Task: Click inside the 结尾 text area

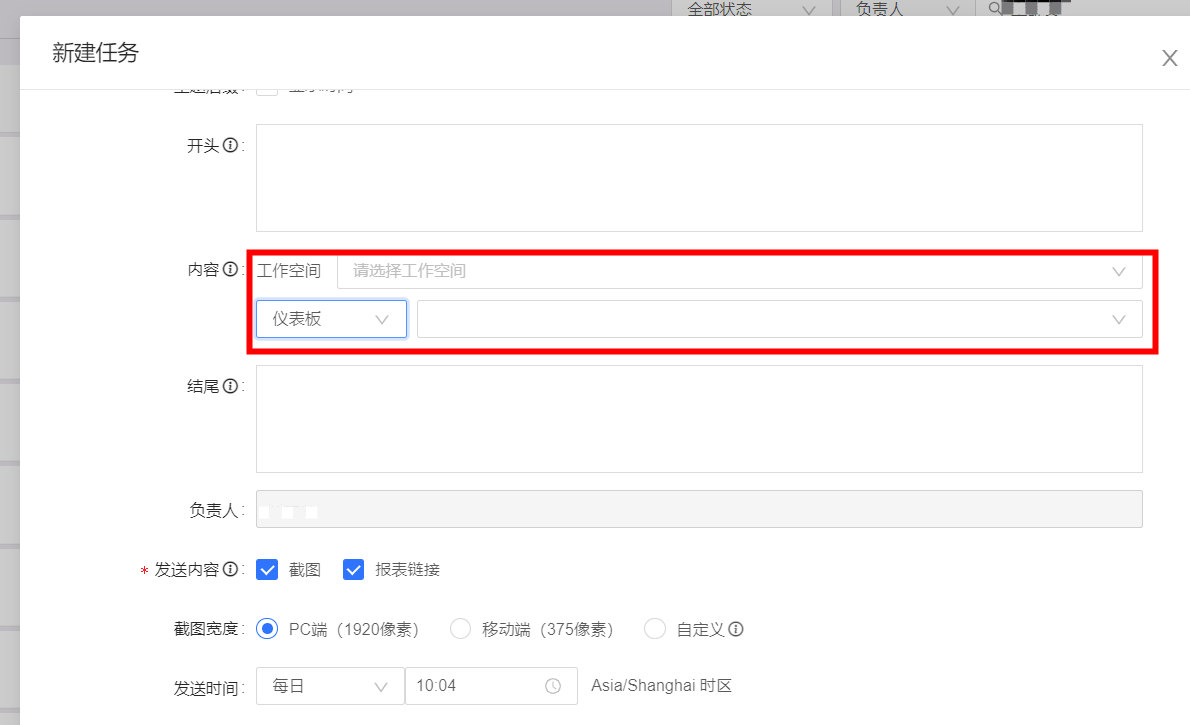Action: 699,418
